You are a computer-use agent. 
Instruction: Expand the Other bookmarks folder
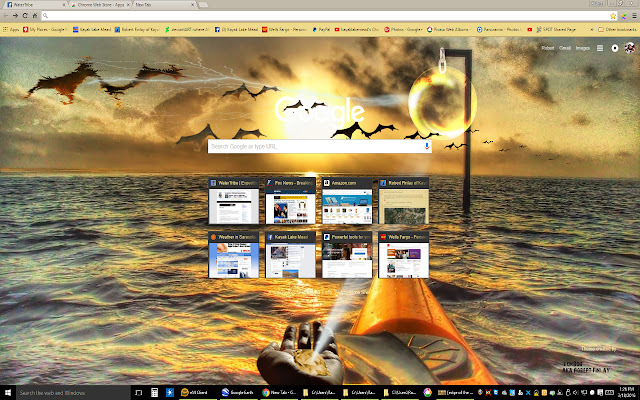617,29
